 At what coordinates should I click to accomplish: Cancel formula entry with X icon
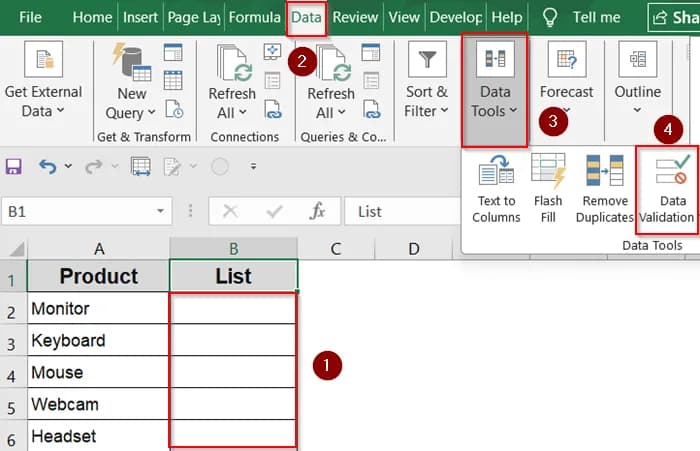(230, 211)
